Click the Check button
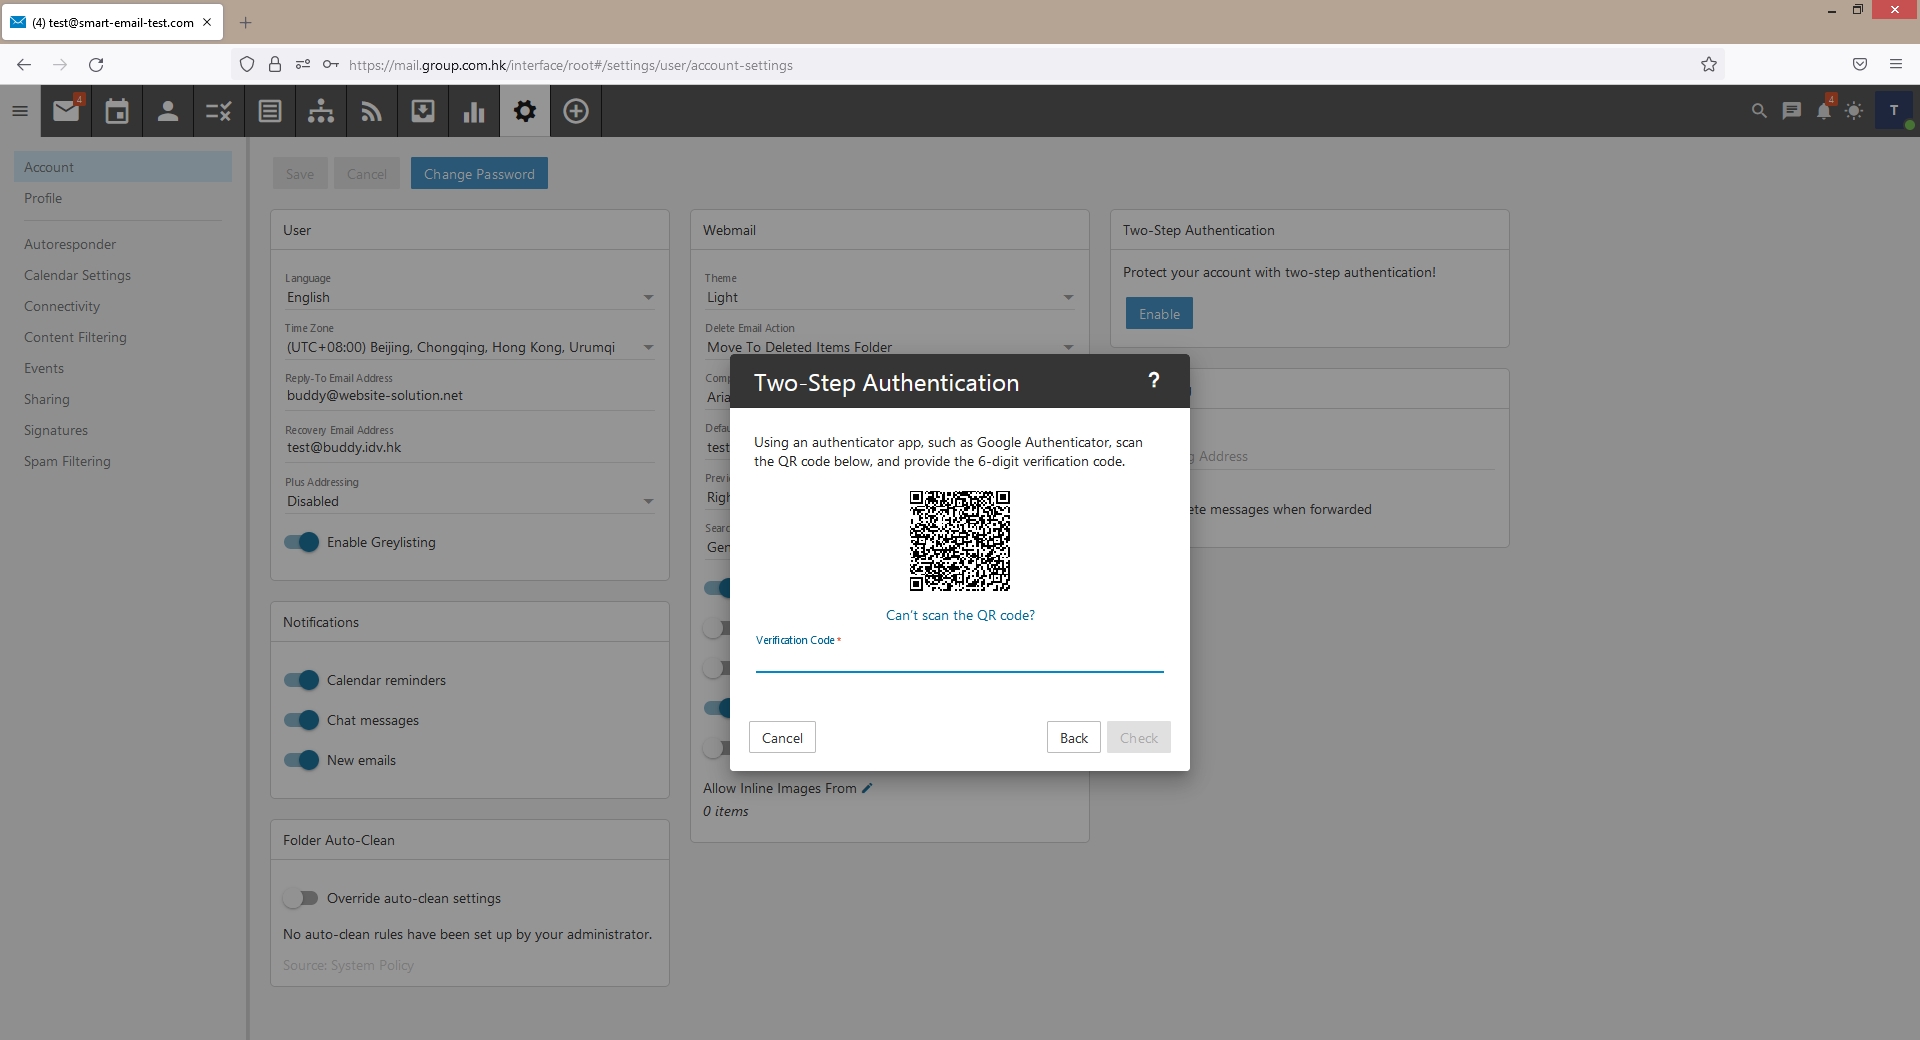 tap(1139, 737)
